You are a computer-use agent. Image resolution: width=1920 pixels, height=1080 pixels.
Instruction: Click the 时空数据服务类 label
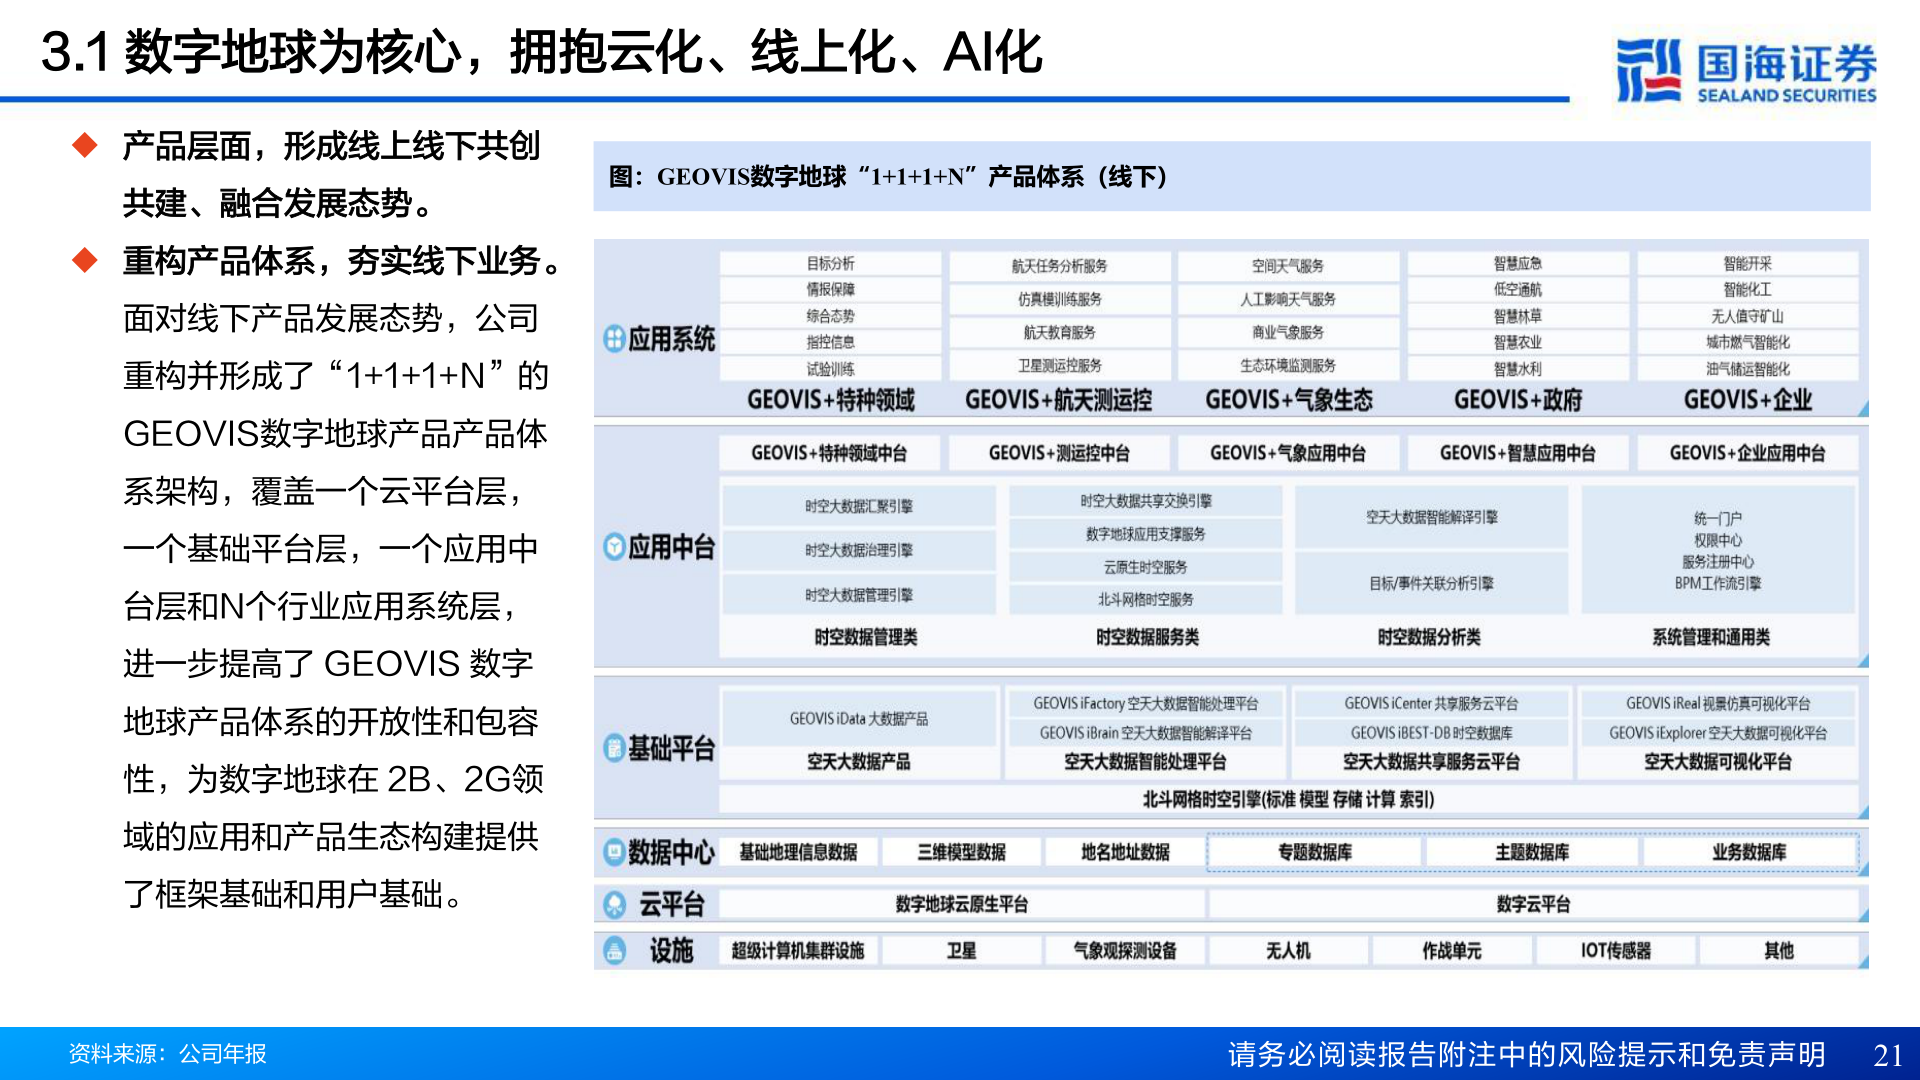[x=1148, y=637]
